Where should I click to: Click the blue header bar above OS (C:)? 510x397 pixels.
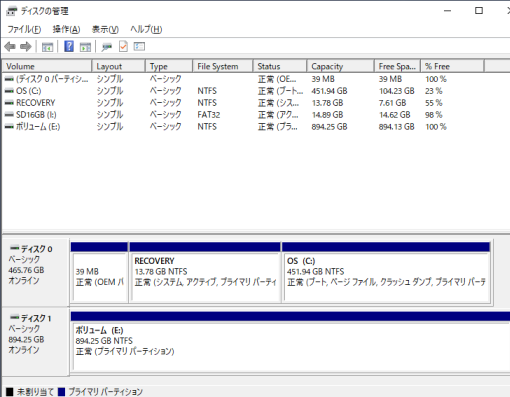pyautogui.click(x=386, y=247)
